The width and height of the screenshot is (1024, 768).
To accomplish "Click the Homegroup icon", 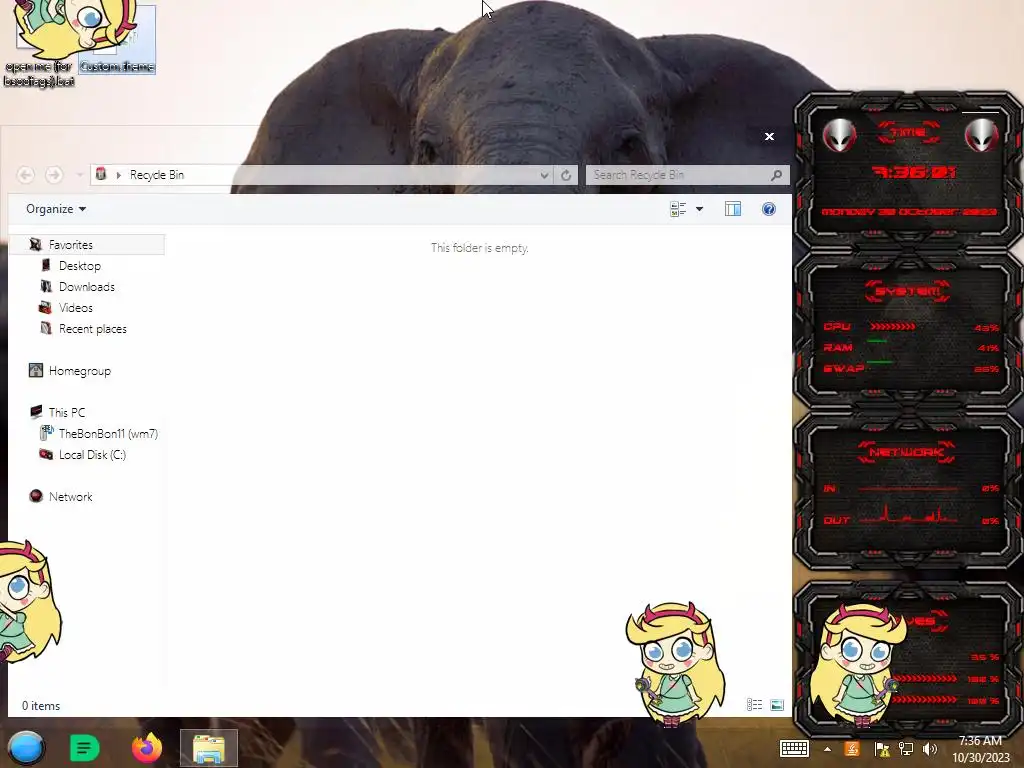I will pyautogui.click(x=36, y=370).
